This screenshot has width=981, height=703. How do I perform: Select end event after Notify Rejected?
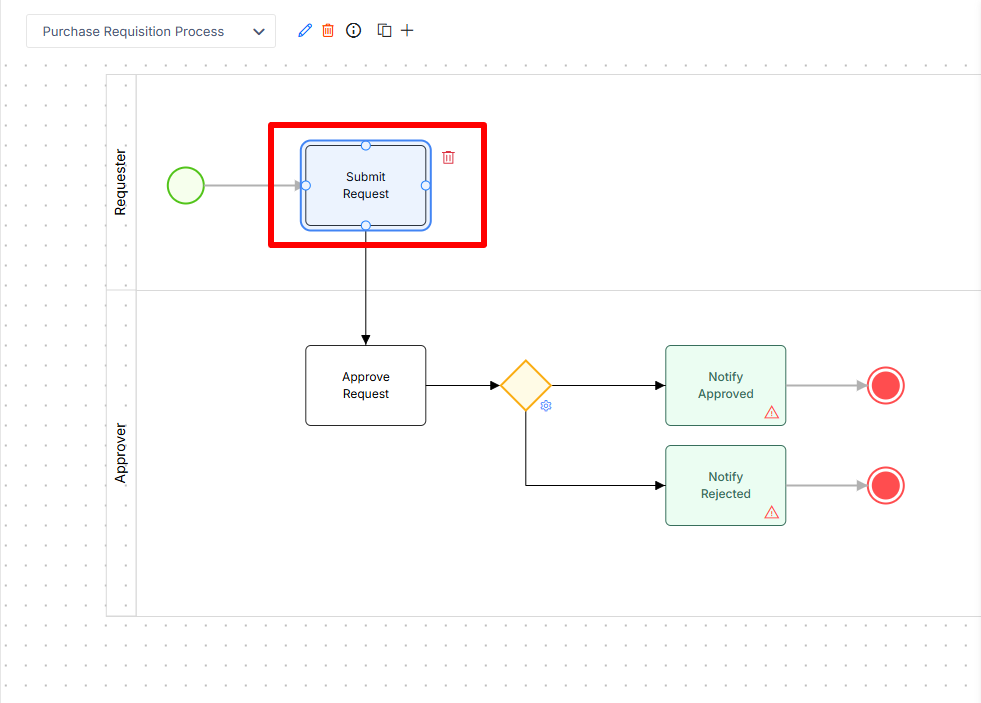coord(886,485)
